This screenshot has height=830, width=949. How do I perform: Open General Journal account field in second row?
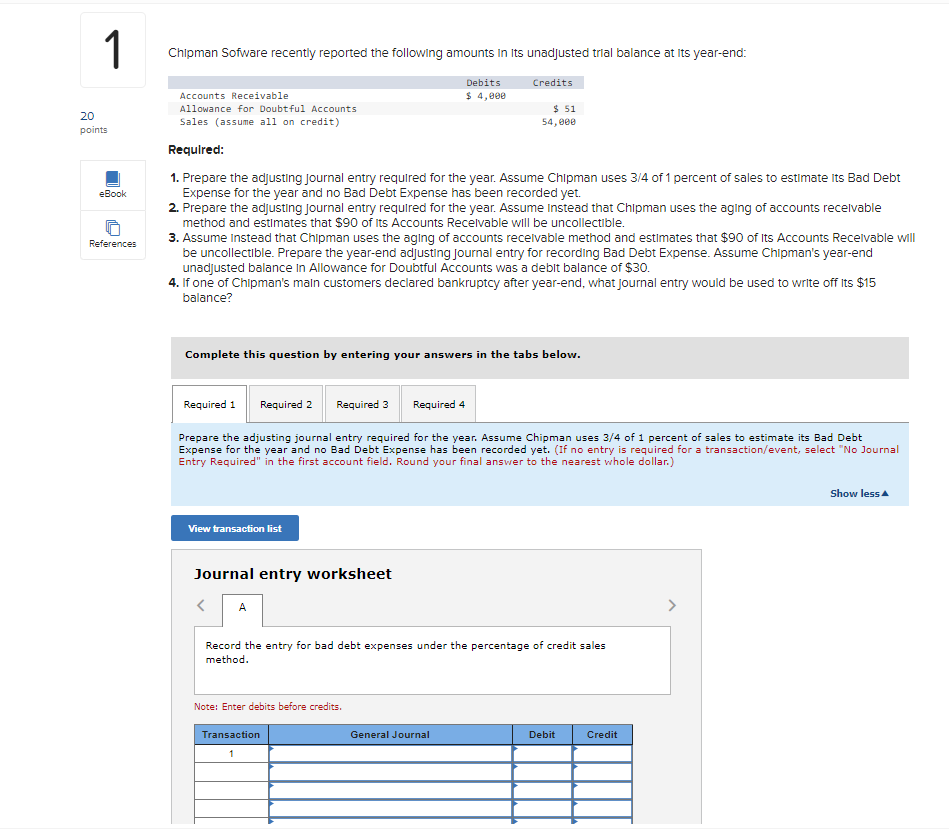point(390,772)
